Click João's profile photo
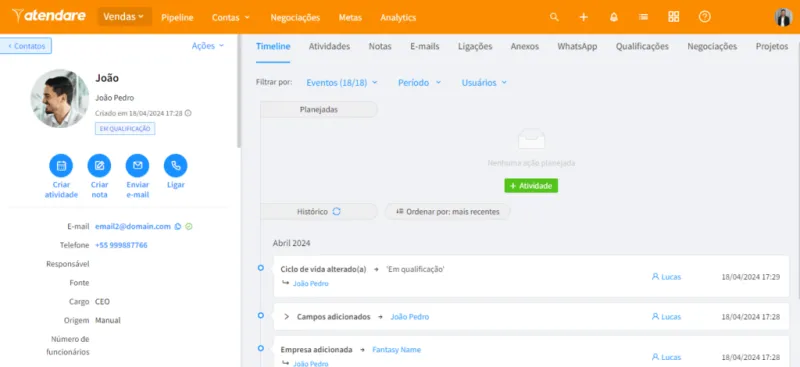 [x=60, y=99]
